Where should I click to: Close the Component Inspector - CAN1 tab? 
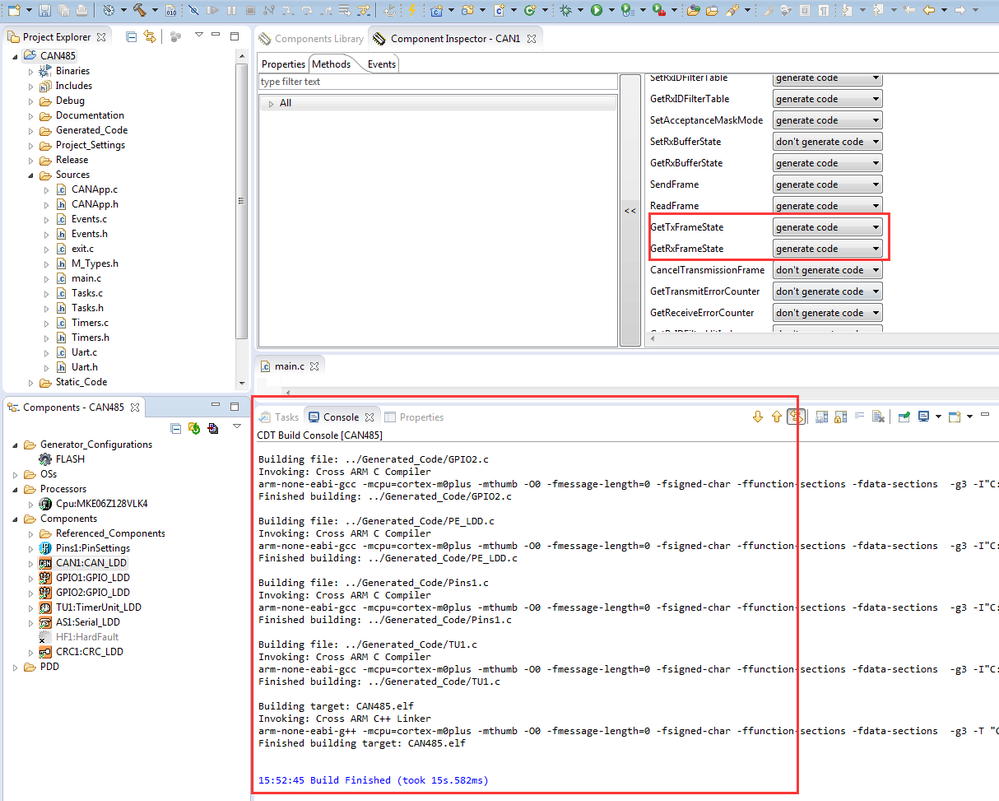[x=531, y=39]
